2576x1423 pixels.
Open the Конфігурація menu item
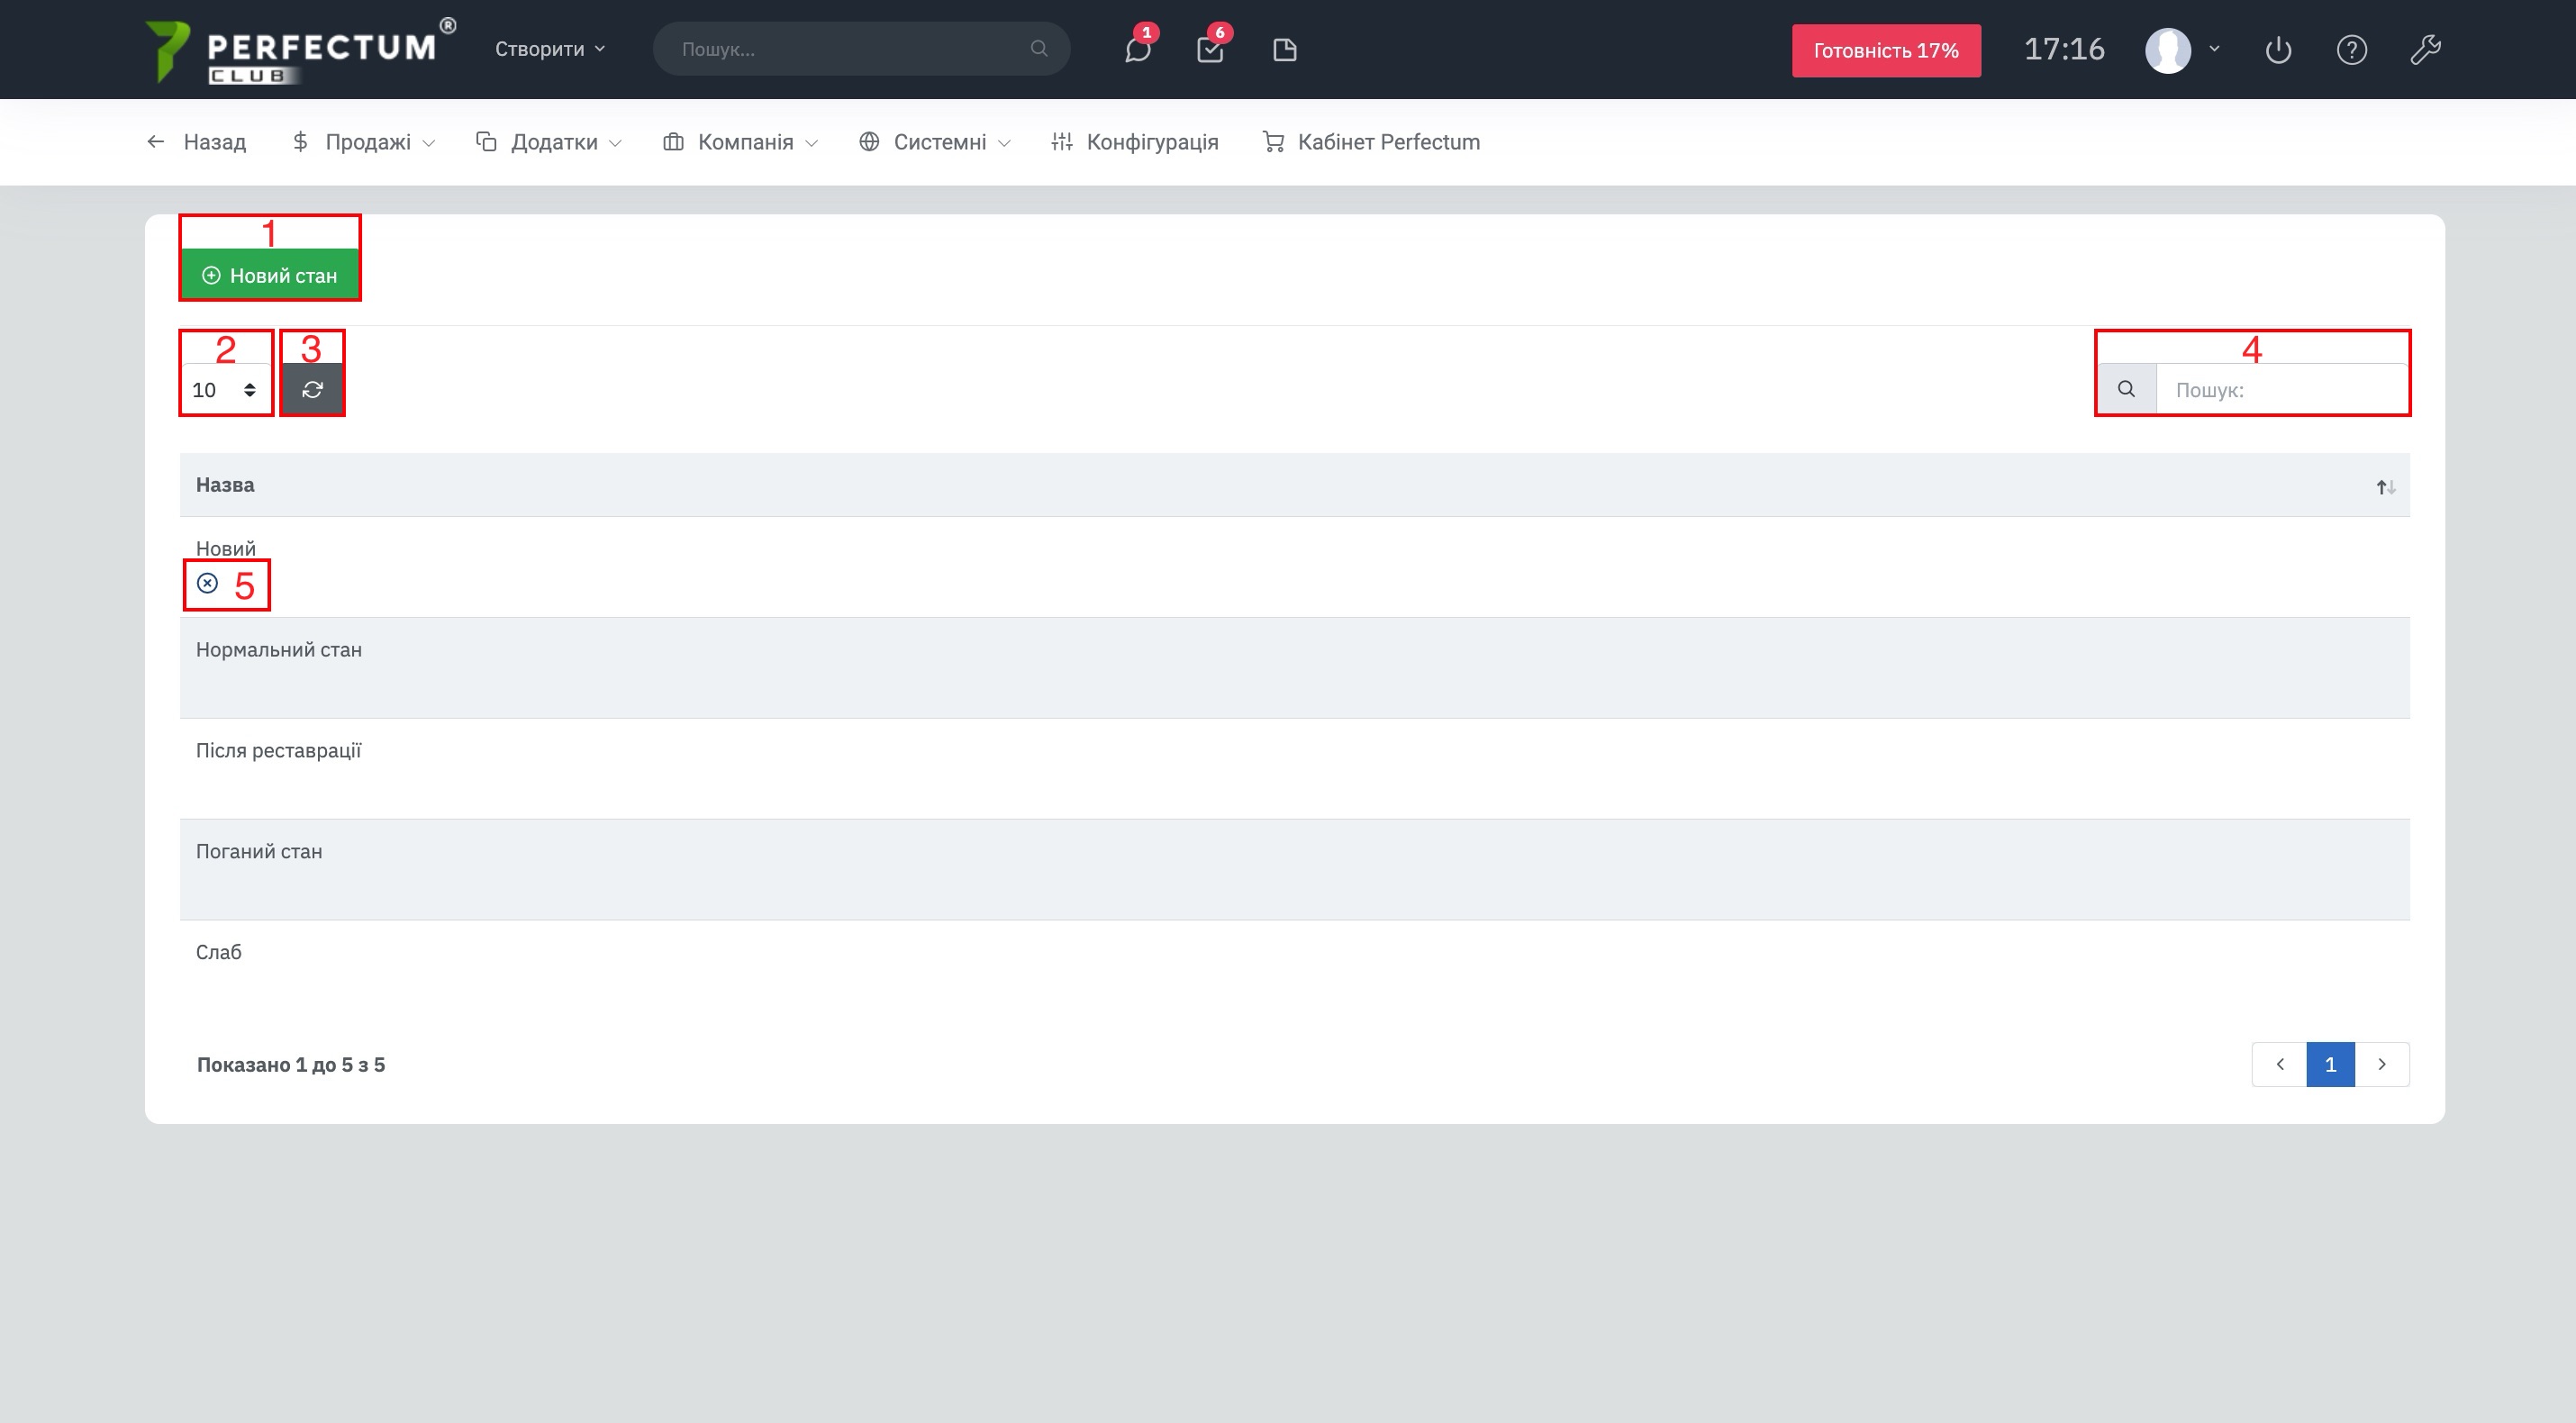1135,142
